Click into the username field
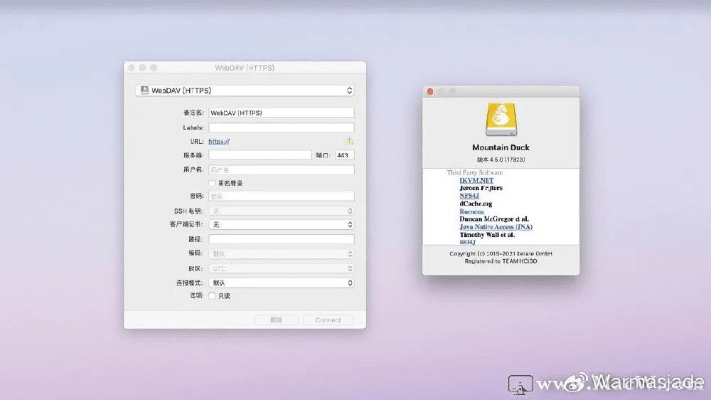 point(280,170)
